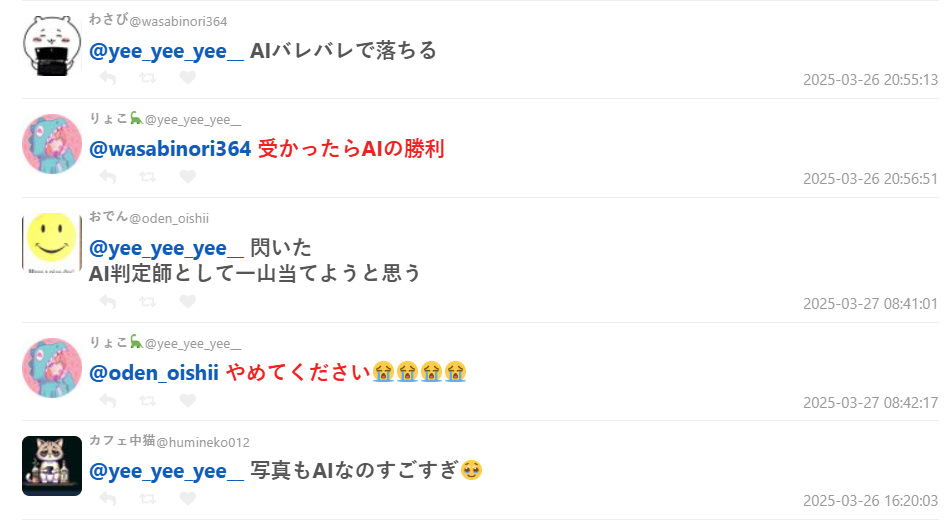Retweet the やめてください tweet
Viewport: 952px width, 521px height.
148,401
